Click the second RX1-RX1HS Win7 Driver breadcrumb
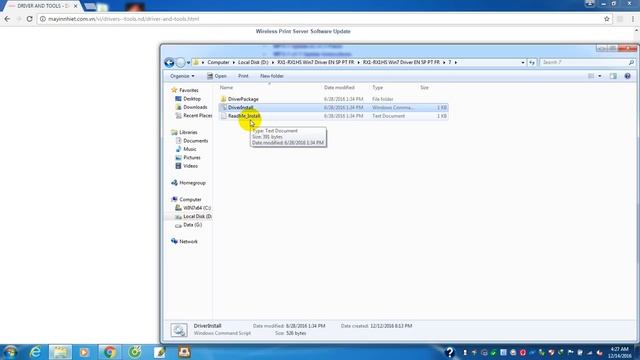This screenshot has width=640, height=360. [401, 62]
